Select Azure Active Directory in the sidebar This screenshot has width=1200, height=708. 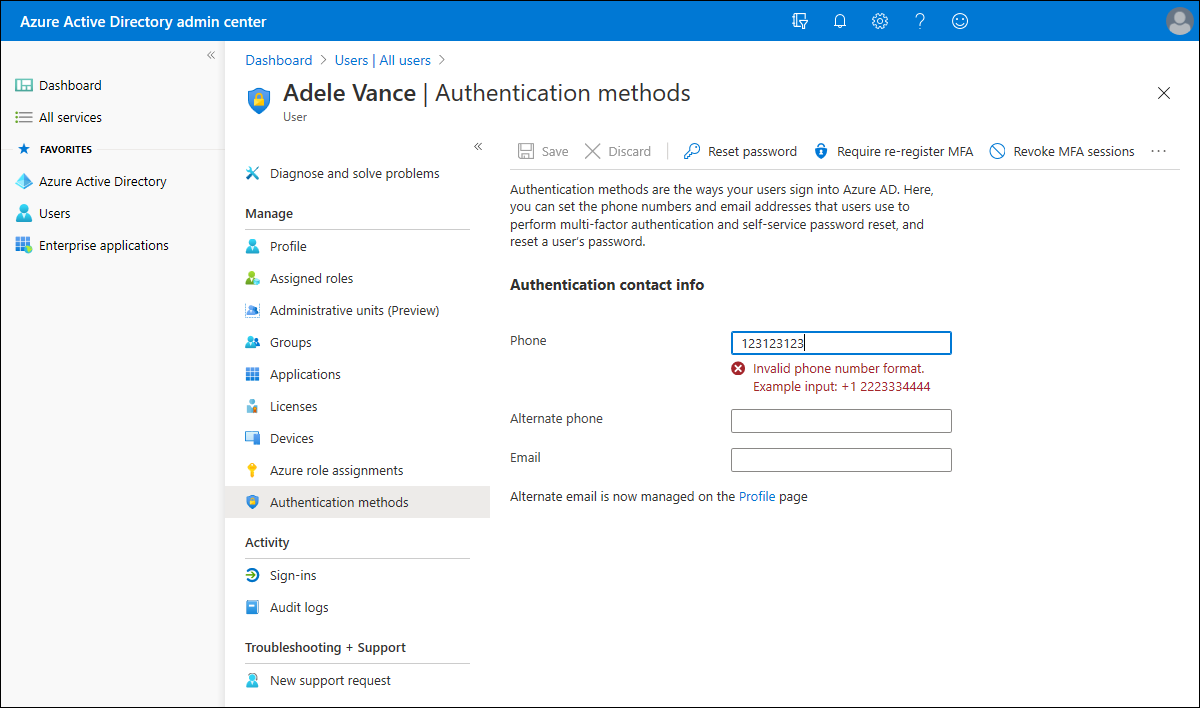103,181
